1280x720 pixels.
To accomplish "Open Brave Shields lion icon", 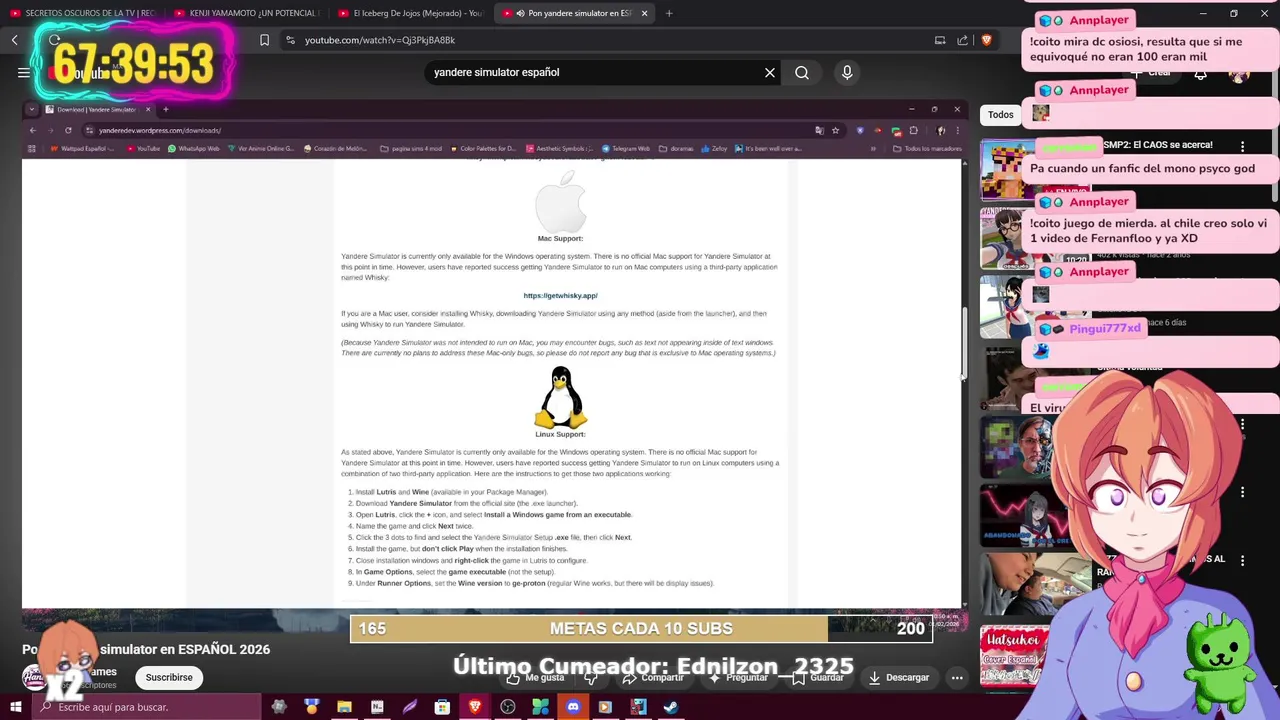I will pos(986,40).
